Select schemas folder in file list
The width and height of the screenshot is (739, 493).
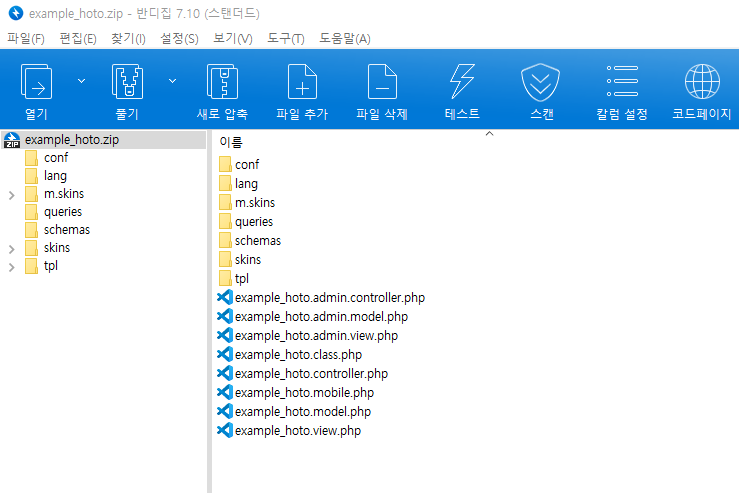(x=250, y=240)
